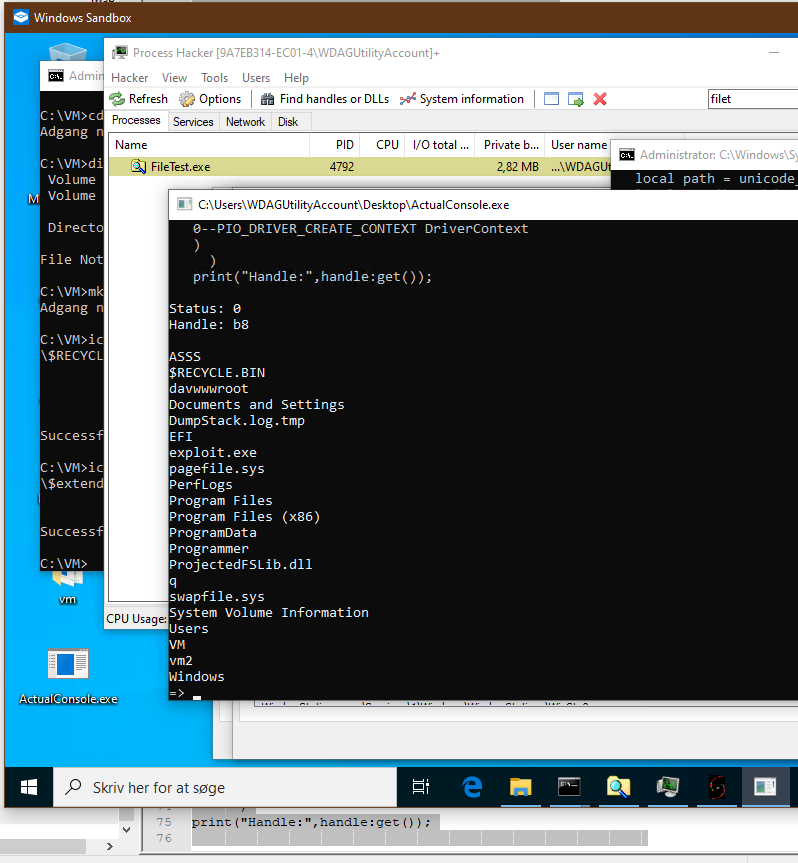The image size is (798, 863).
Task: Click 'exploit.exe' in the console output
Action: pos(212,453)
